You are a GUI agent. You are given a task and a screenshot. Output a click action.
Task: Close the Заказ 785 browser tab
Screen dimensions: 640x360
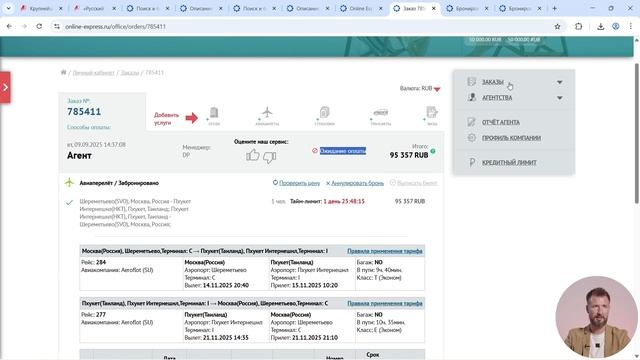434,8
